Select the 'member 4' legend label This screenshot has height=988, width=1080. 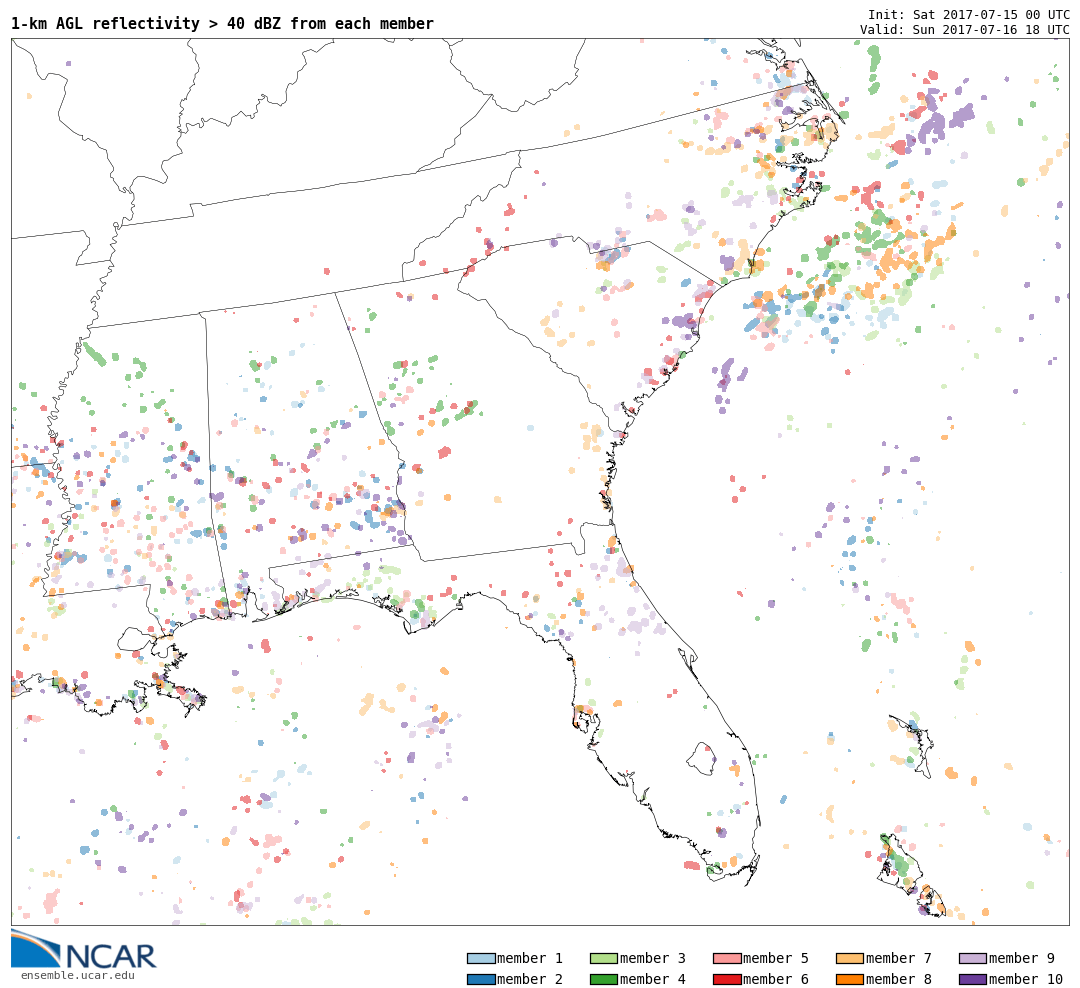coord(653,979)
